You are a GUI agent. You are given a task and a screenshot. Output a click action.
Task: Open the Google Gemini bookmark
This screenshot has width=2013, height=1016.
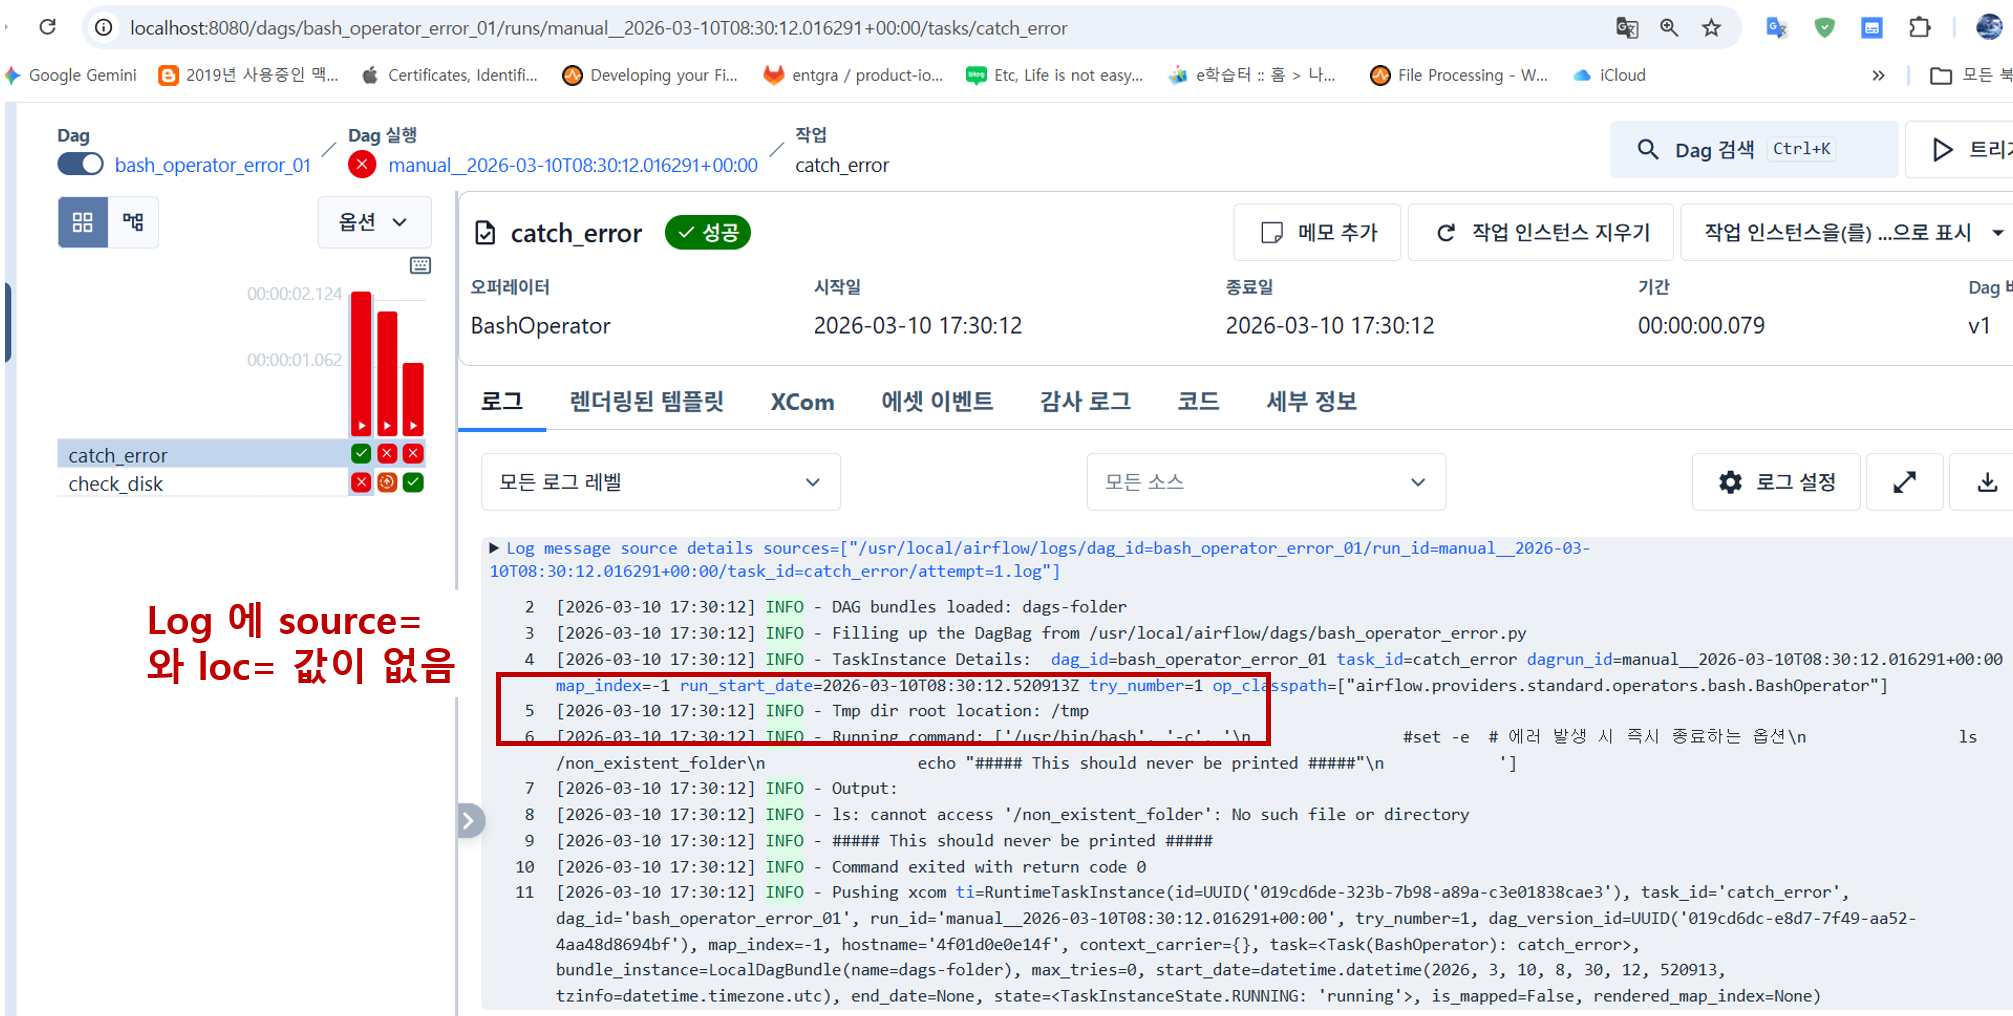(x=71, y=75)
